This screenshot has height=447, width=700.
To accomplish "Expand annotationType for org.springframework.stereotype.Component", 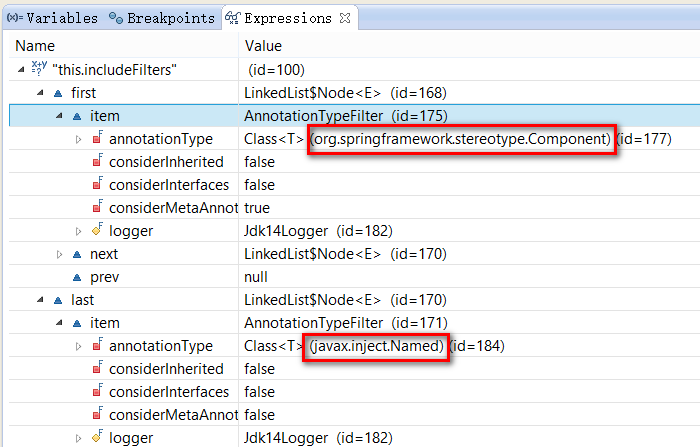I will (x=79, y=139).
